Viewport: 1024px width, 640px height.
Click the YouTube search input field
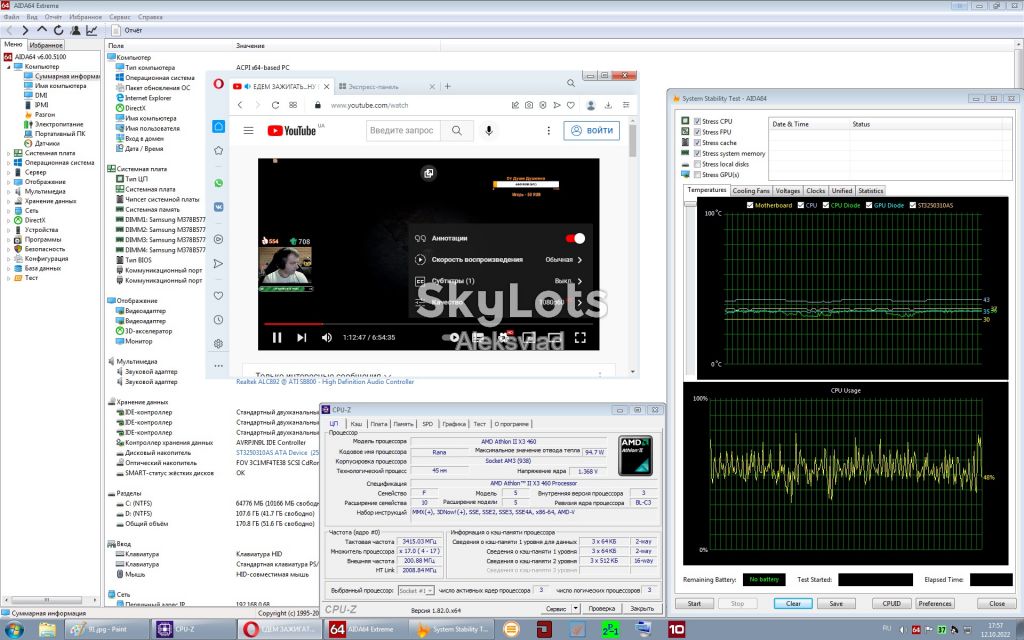click(404, 131)
